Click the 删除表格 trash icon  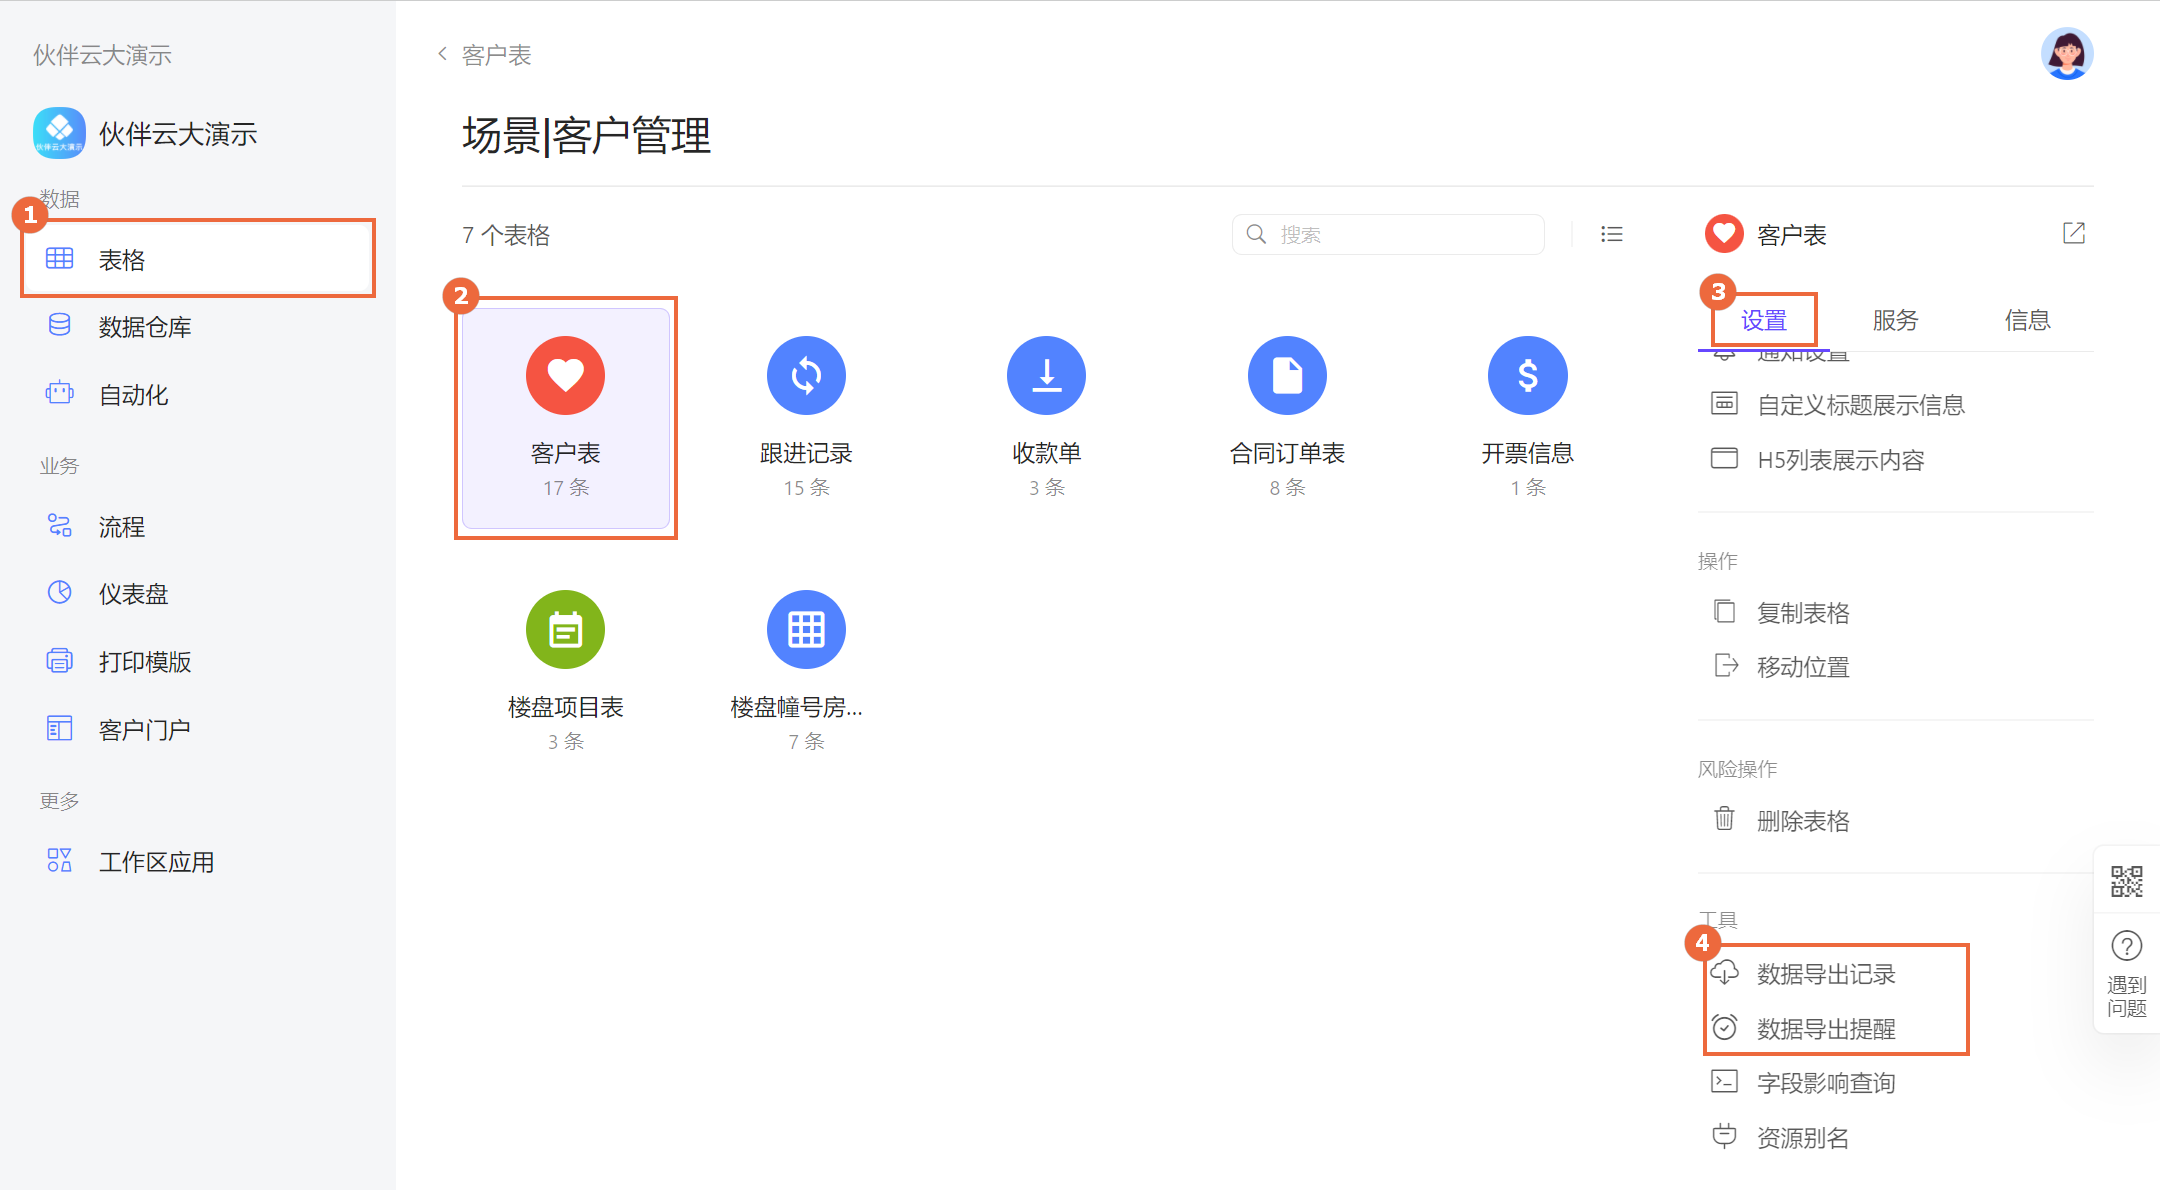click(1724, 819)
